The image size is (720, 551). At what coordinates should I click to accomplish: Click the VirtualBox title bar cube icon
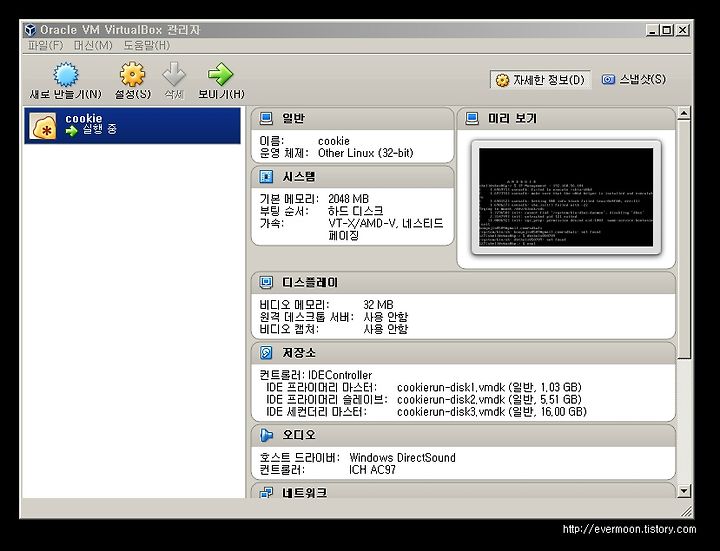tap(30, 30)
